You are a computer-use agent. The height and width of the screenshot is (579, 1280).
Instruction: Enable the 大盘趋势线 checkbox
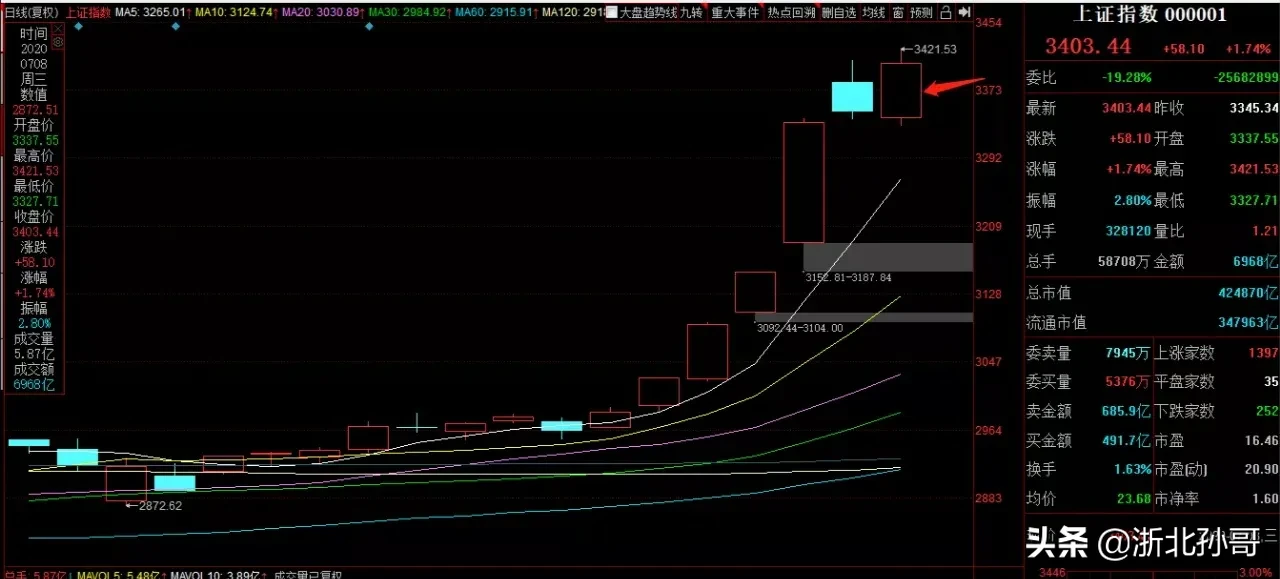coord(612,13)
